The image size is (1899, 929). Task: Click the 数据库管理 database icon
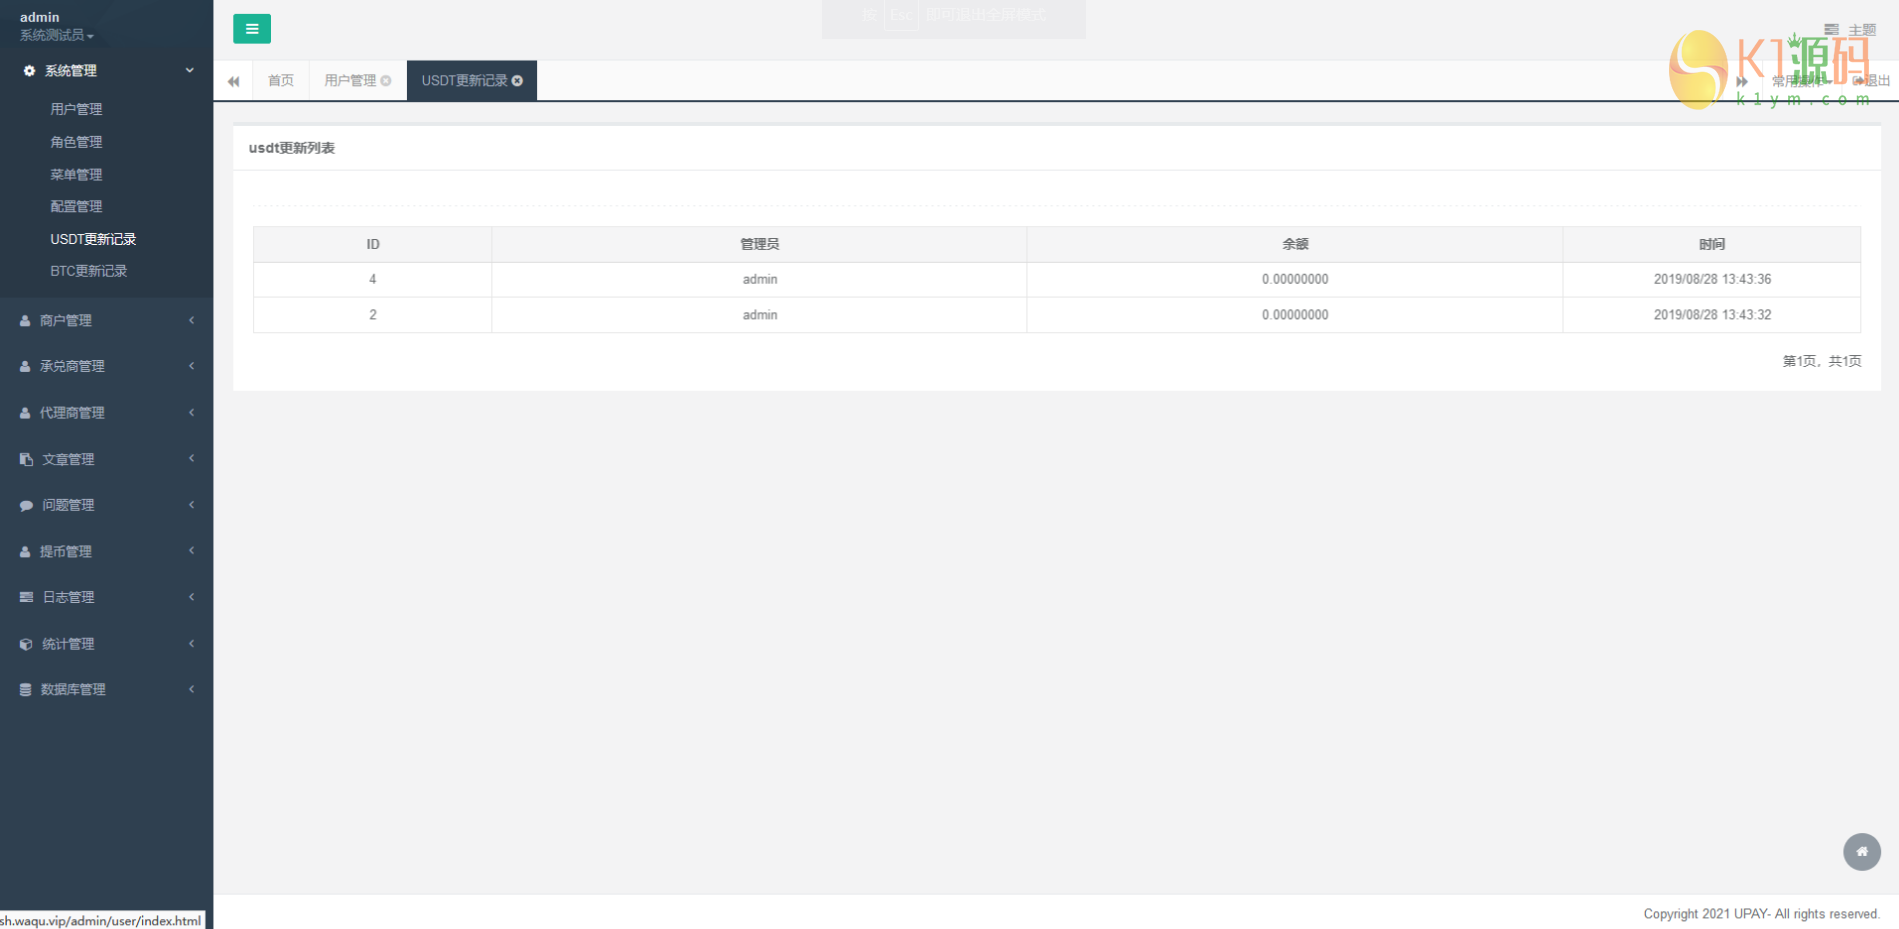click(x=26, y=690)
